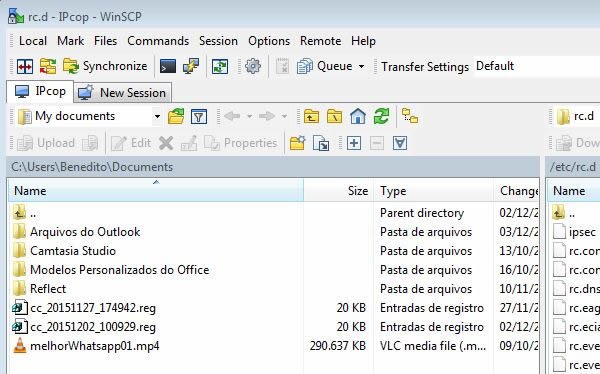Open the Remote menu

tap(320, 41)
